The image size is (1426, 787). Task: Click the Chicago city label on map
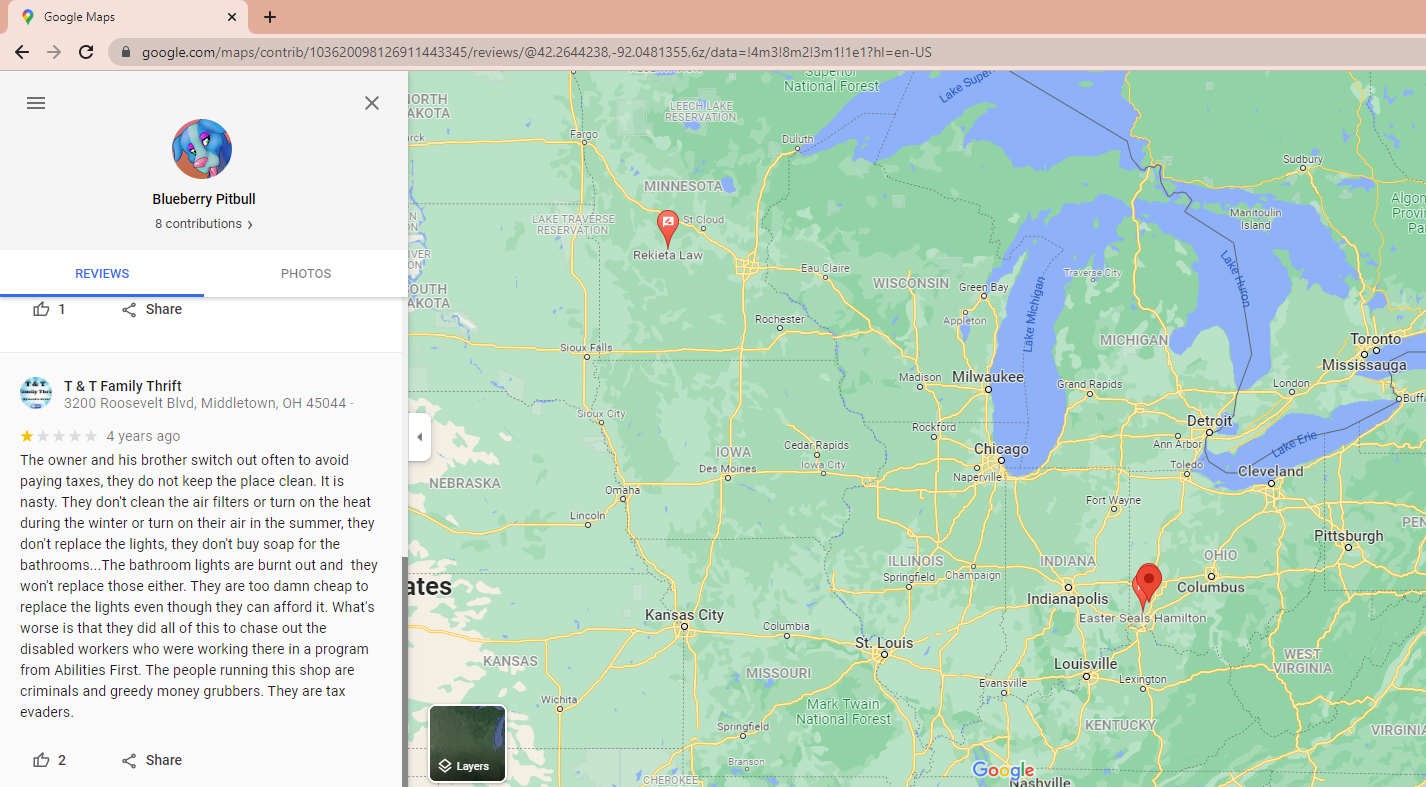coord(1001,449)
